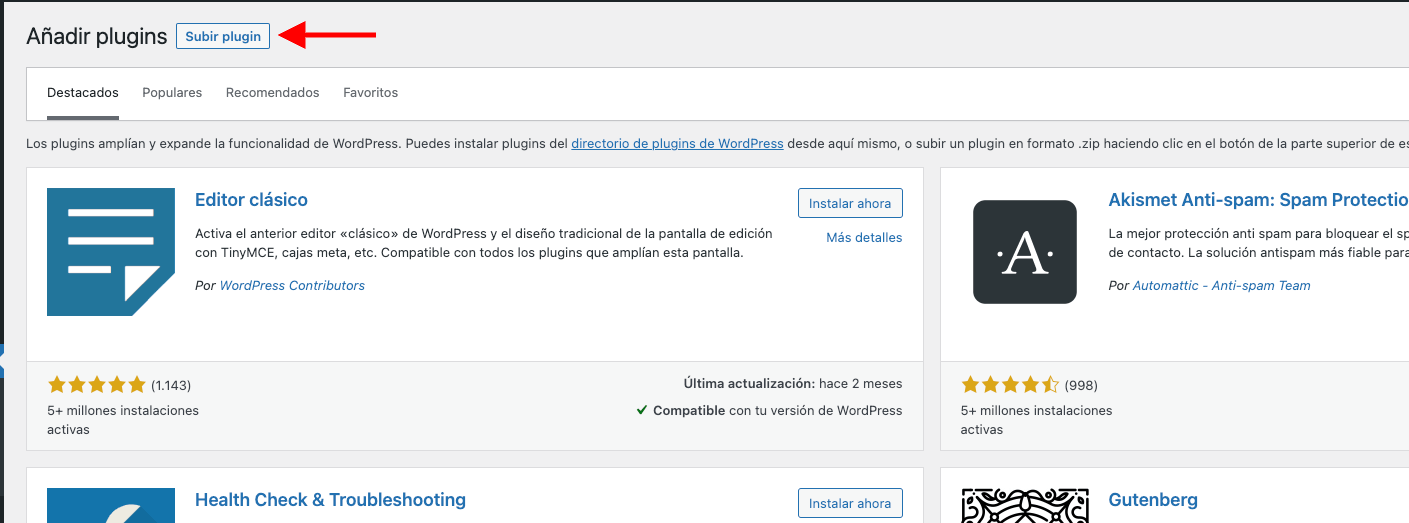Open the Destacados tab
Viewport: 1409px width, 523px height.
click(83, 93)
